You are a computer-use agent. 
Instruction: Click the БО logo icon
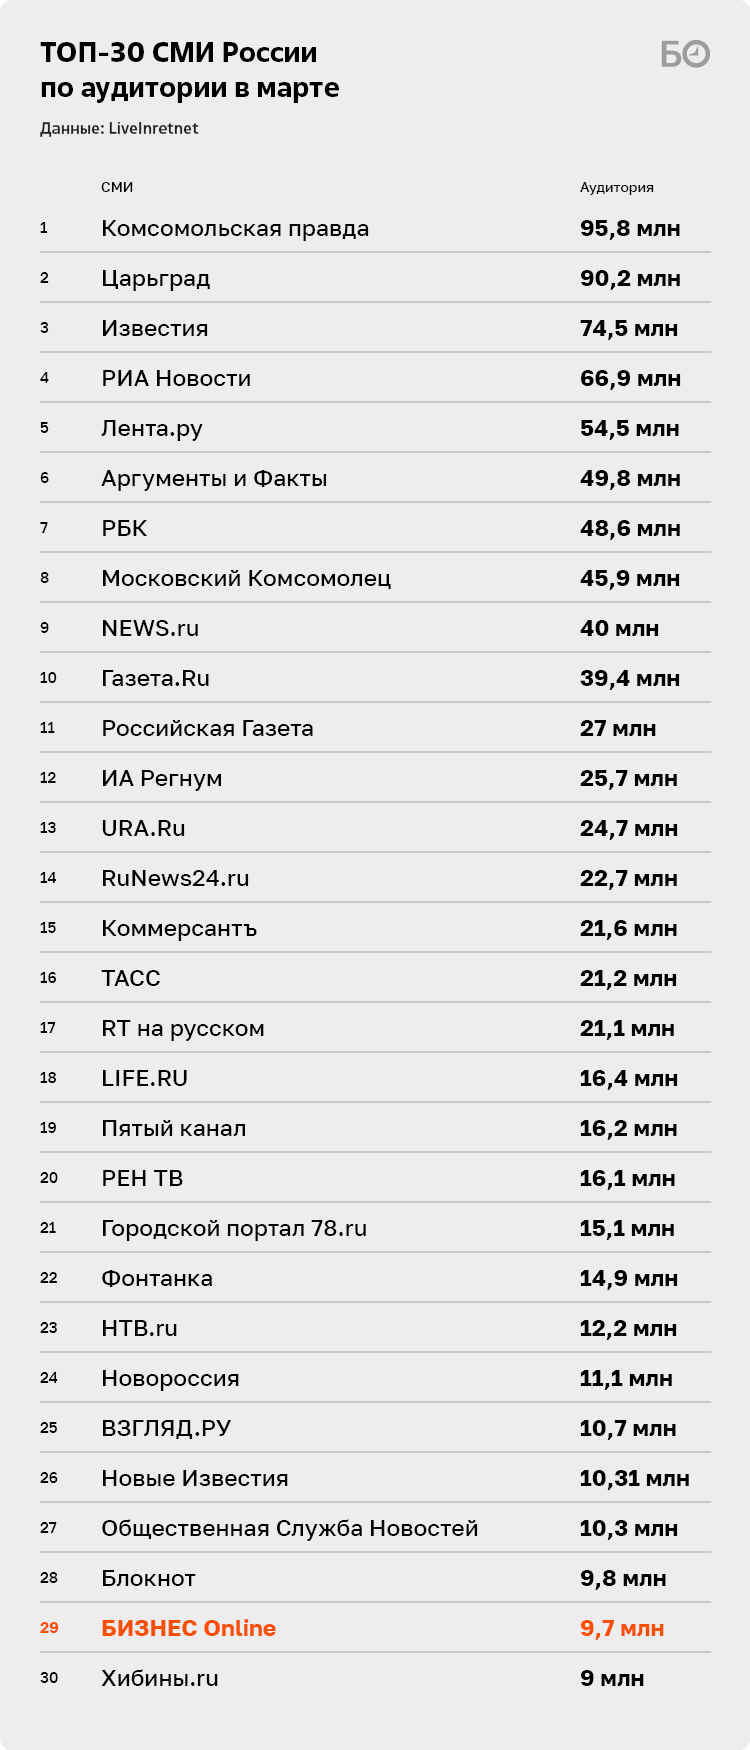685,54
